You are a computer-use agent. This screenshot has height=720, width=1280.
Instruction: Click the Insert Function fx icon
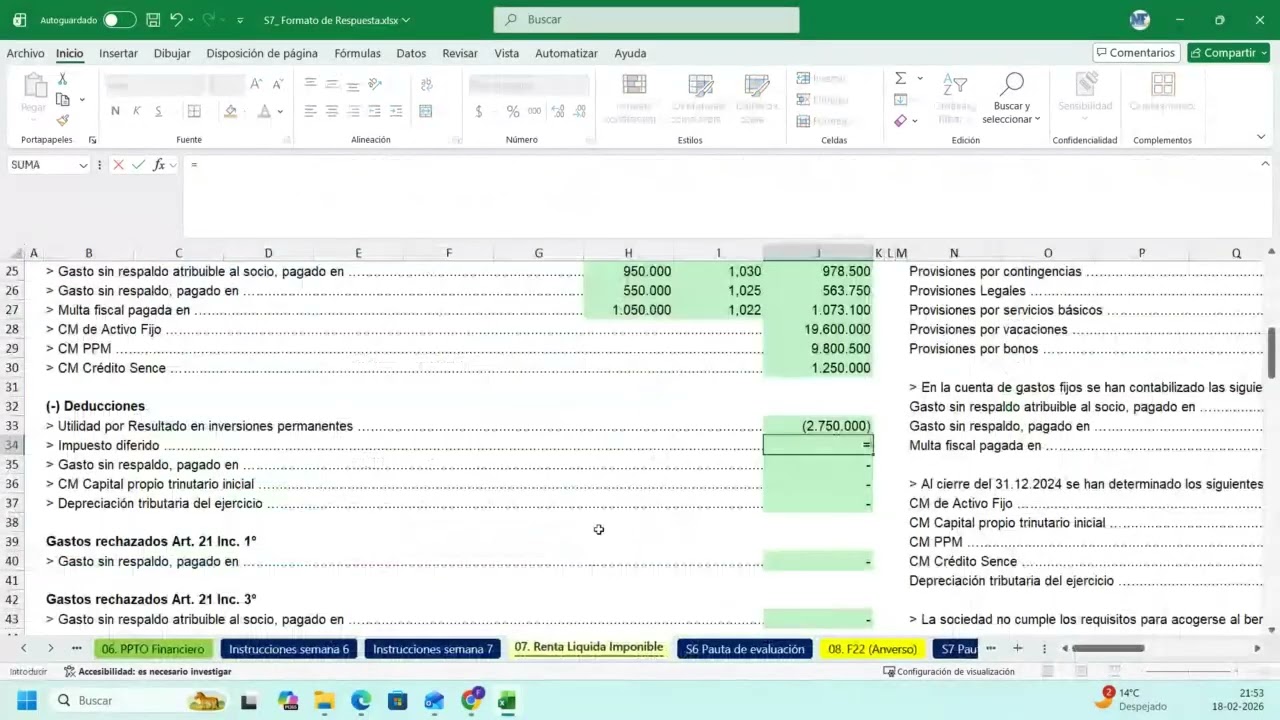pos(159,165)
